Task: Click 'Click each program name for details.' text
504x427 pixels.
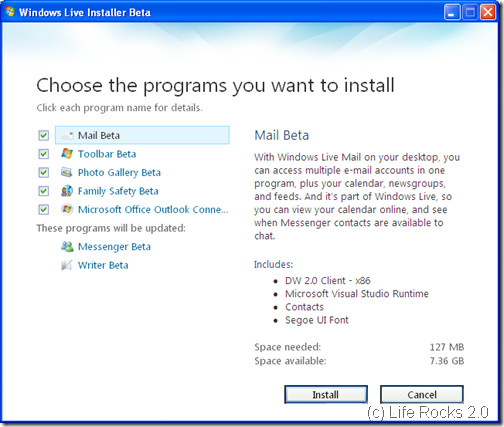Action: click(x=119, y=108)
